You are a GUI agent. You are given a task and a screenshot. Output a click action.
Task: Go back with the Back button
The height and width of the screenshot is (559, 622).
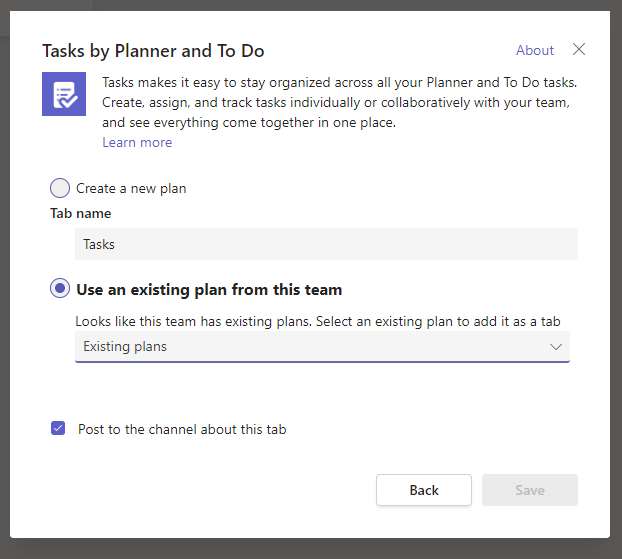pos(424,490)
